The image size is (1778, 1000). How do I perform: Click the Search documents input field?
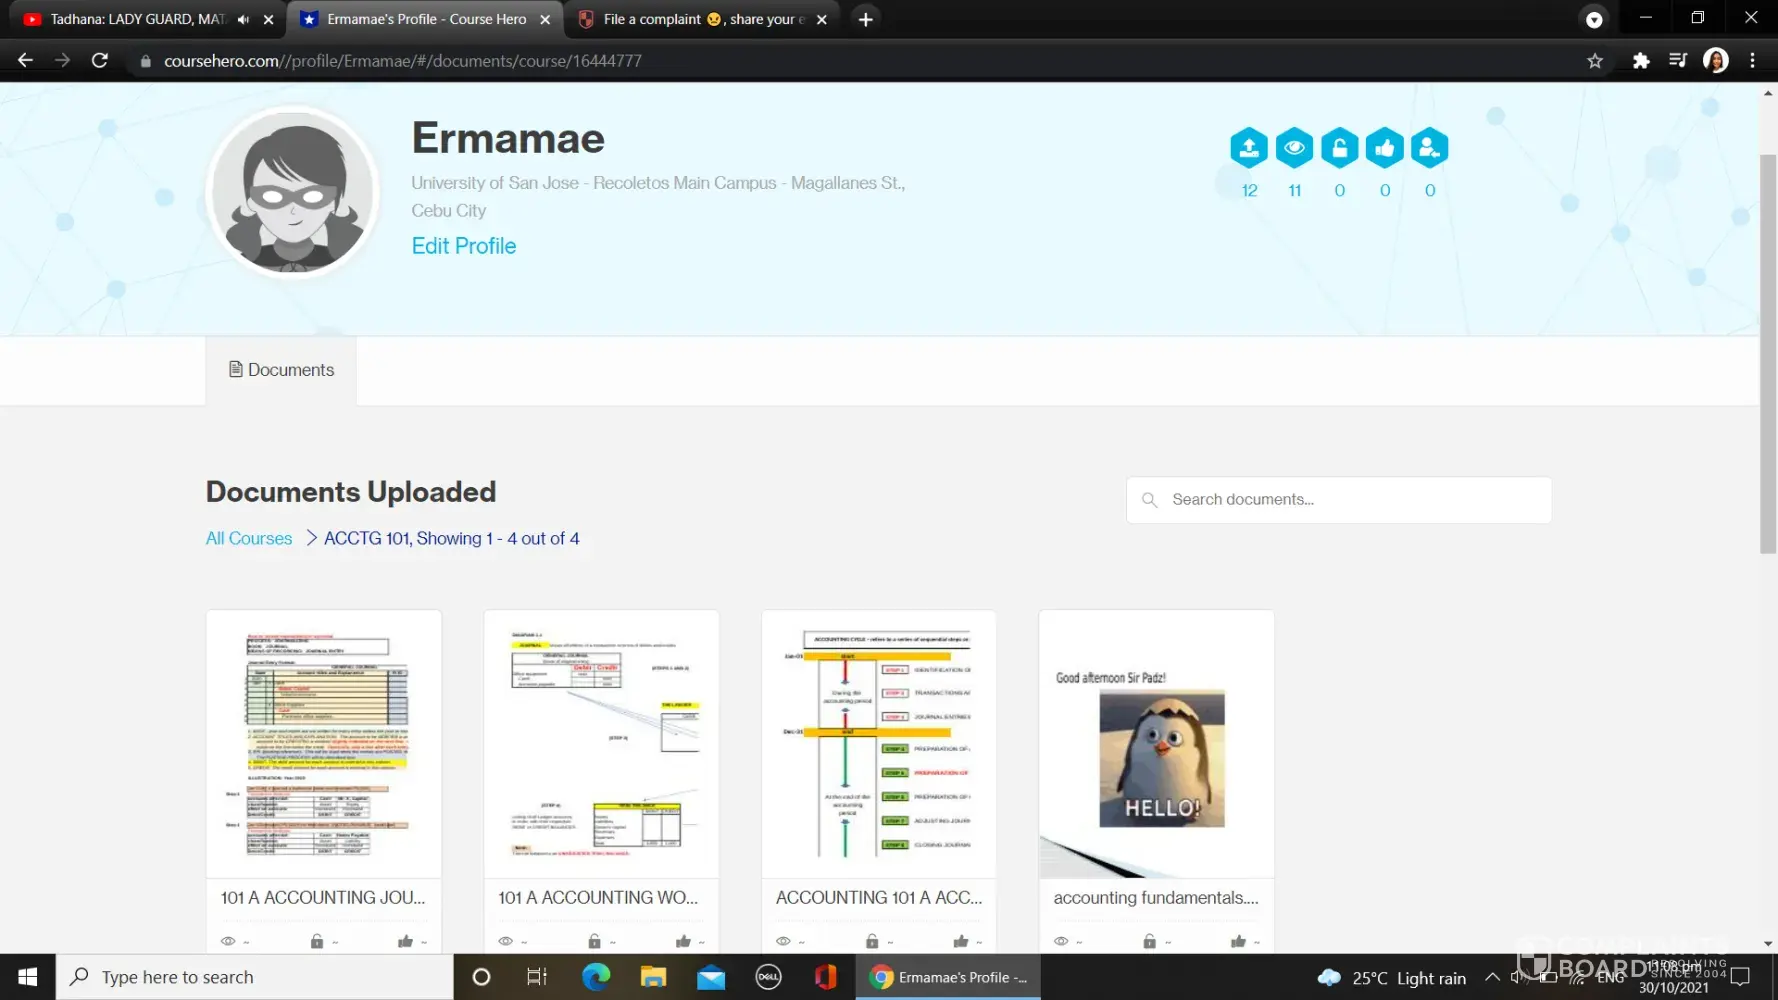pos(1350,500)
